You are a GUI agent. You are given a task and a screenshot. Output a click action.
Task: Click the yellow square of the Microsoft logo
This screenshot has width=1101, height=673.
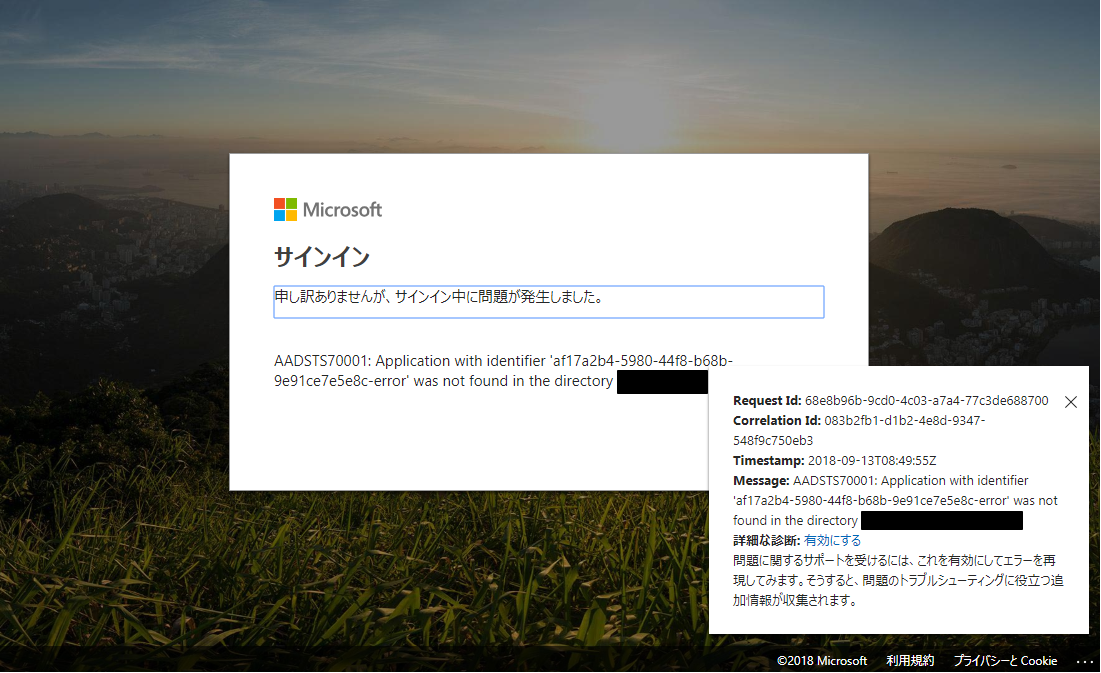[291, 215]
